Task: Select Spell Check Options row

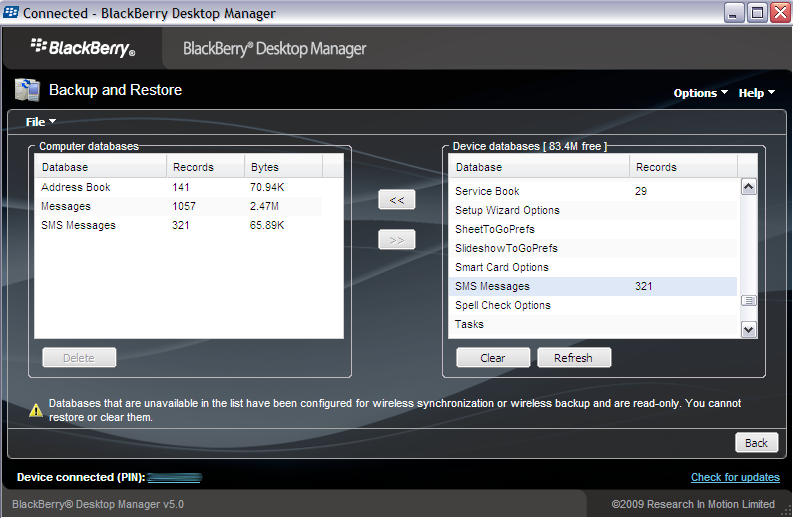Action: point(593,305)
